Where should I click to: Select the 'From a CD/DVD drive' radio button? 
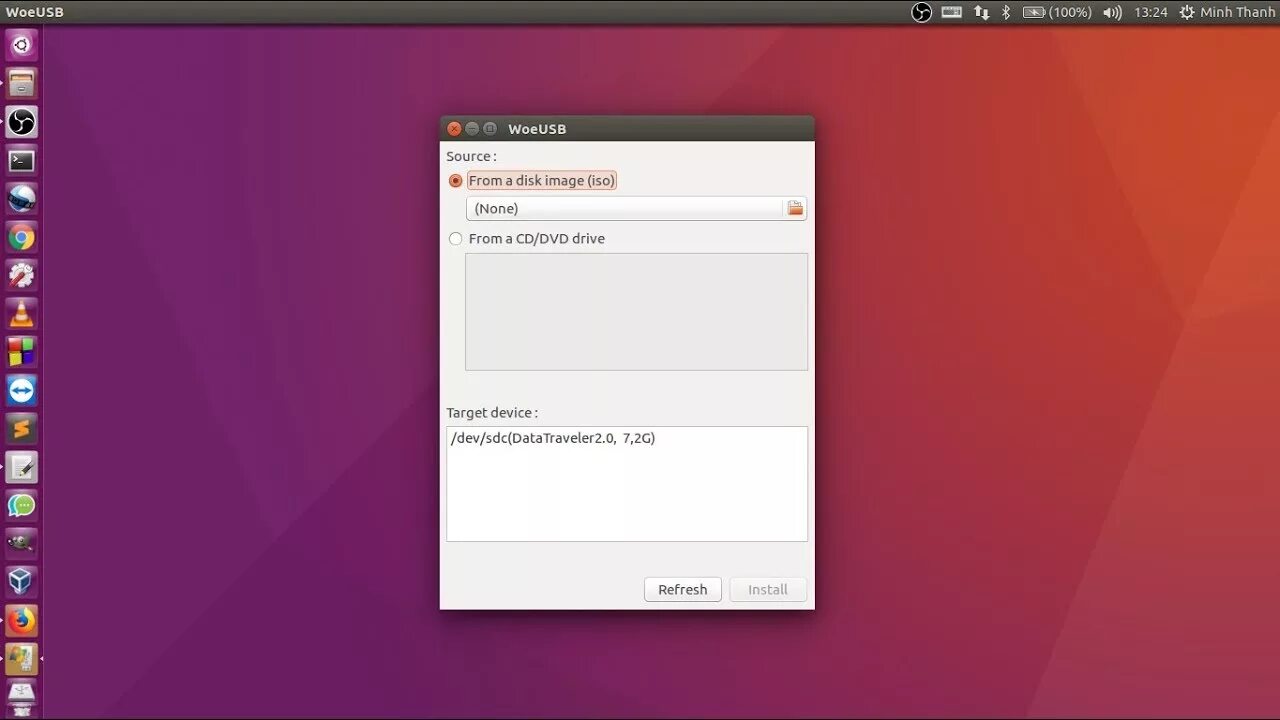456,239
